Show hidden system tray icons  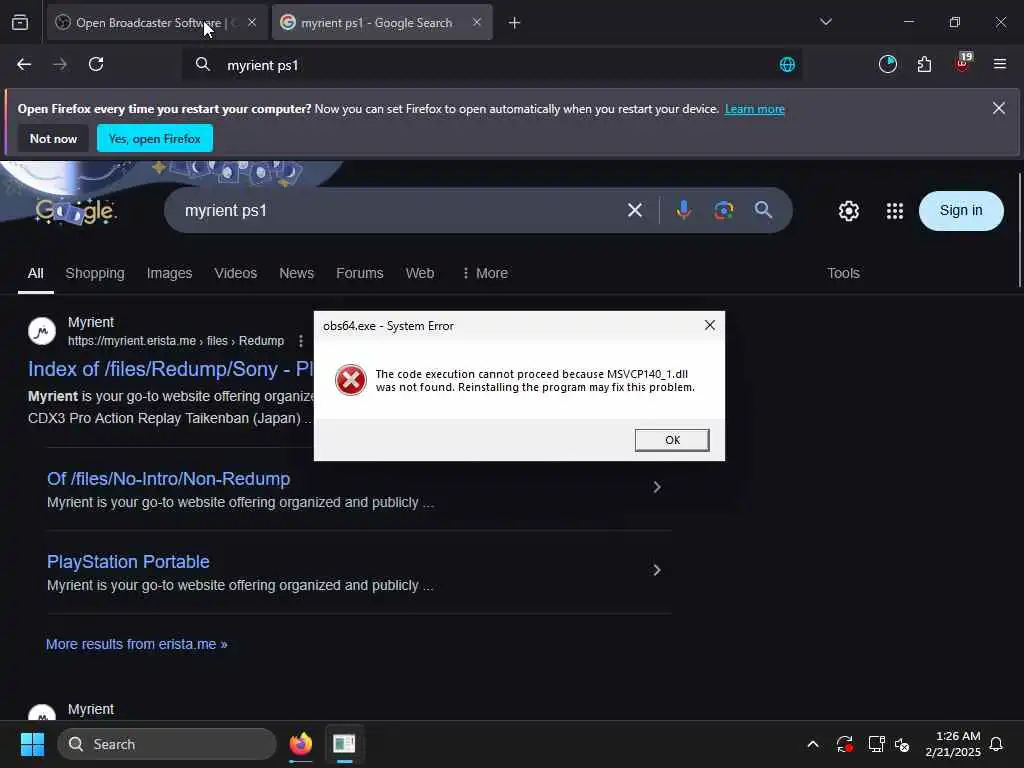813,744
